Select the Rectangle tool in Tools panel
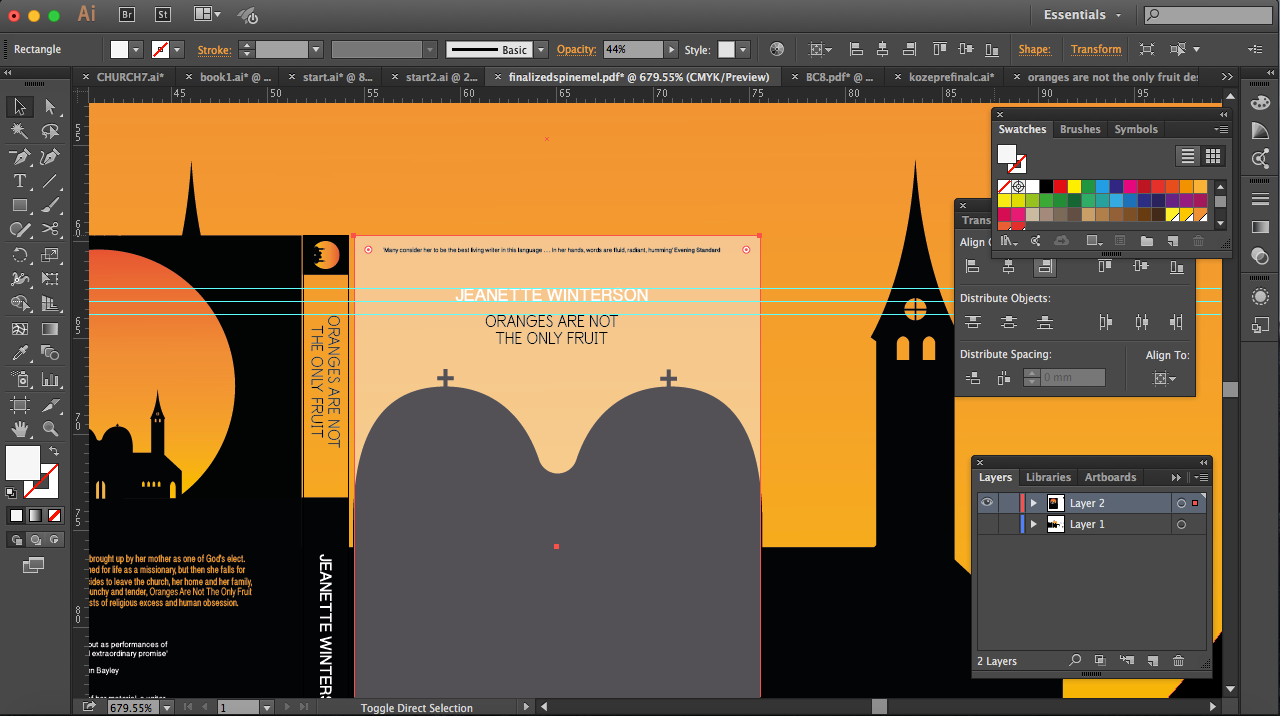1280x716 pixels. [19, 206]
